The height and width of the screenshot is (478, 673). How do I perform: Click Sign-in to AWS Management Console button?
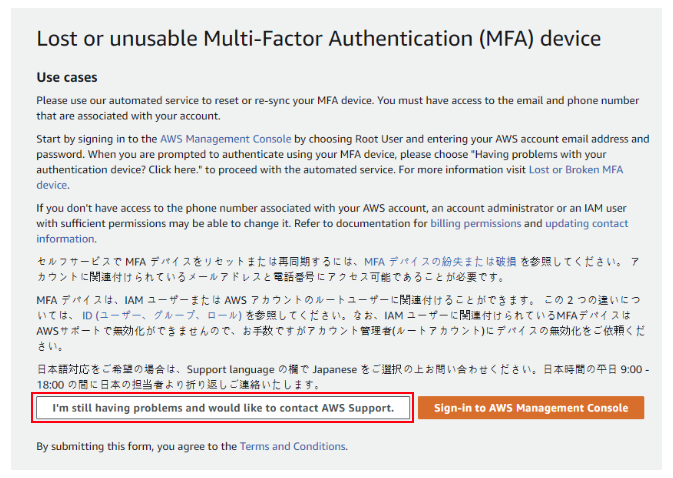[531, 408]
